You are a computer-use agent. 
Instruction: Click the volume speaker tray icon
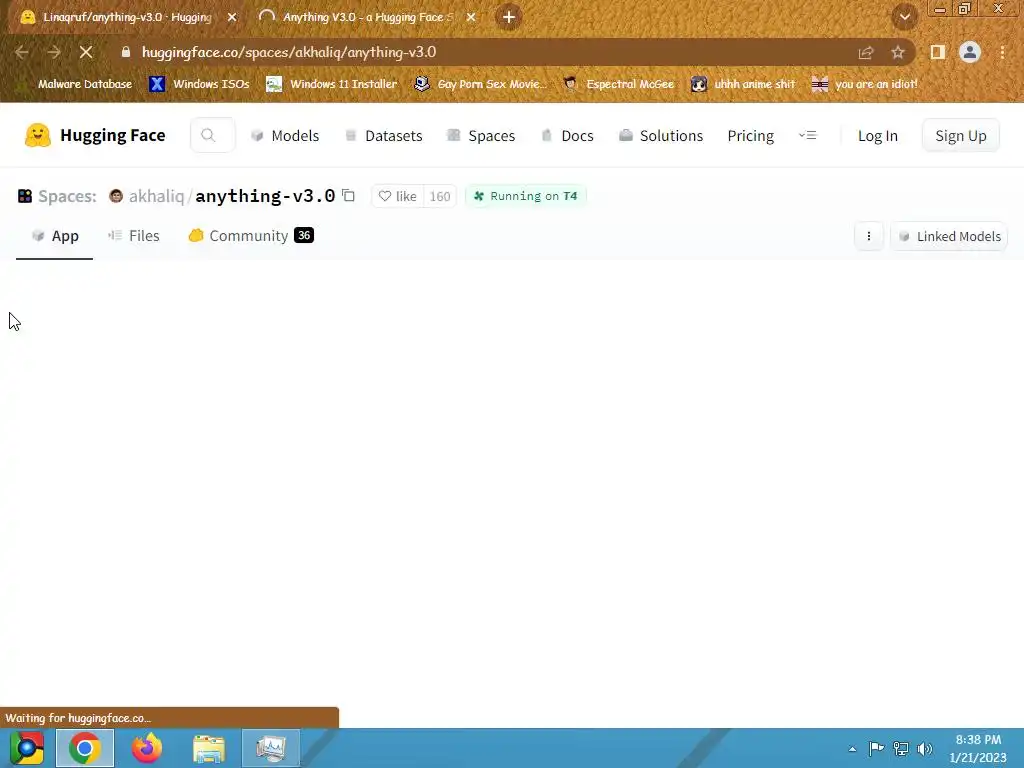coord(925,748)
